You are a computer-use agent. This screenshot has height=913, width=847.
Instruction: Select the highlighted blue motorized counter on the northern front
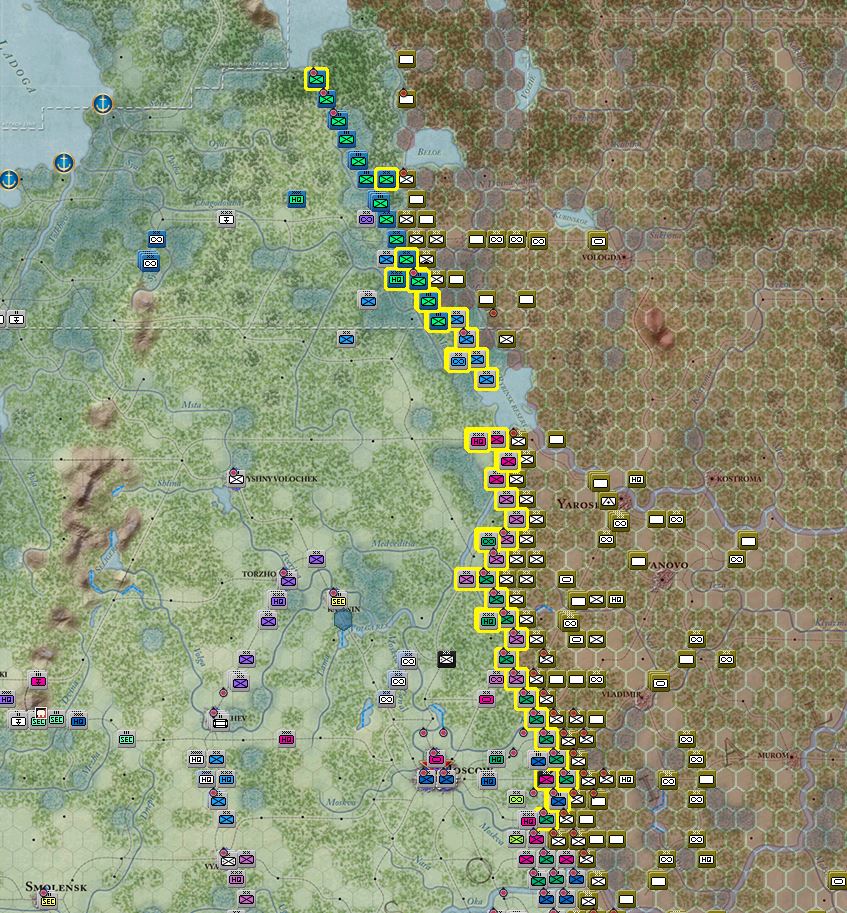click(x=458, y=361)
